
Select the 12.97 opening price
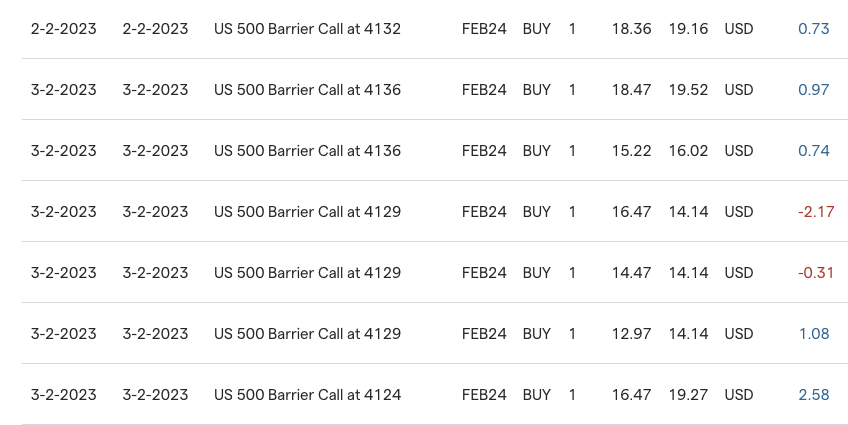(x=631, y=334)
